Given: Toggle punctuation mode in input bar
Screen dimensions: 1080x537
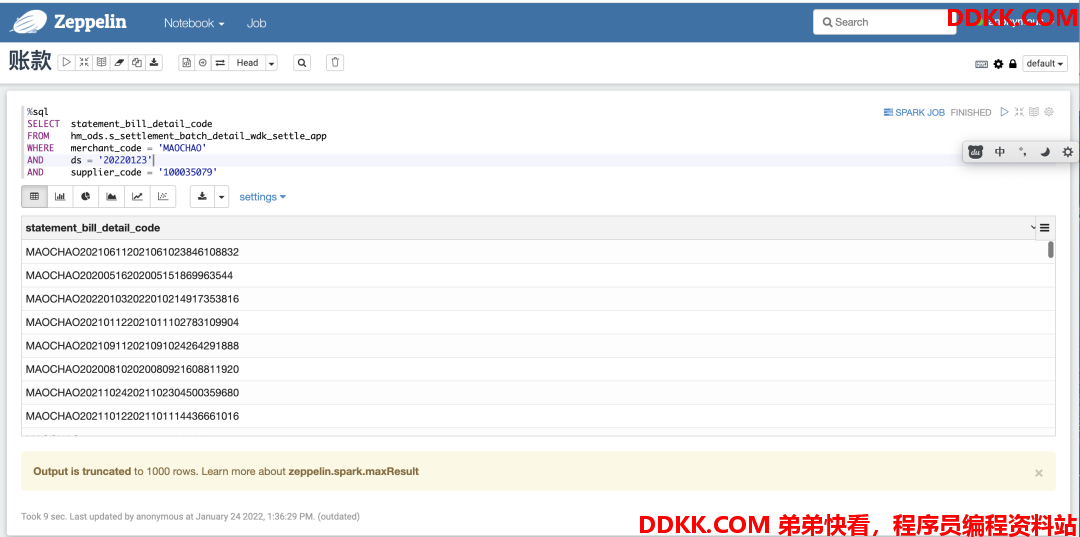Looking at the screenshot, I should (x=1023, y=152).
